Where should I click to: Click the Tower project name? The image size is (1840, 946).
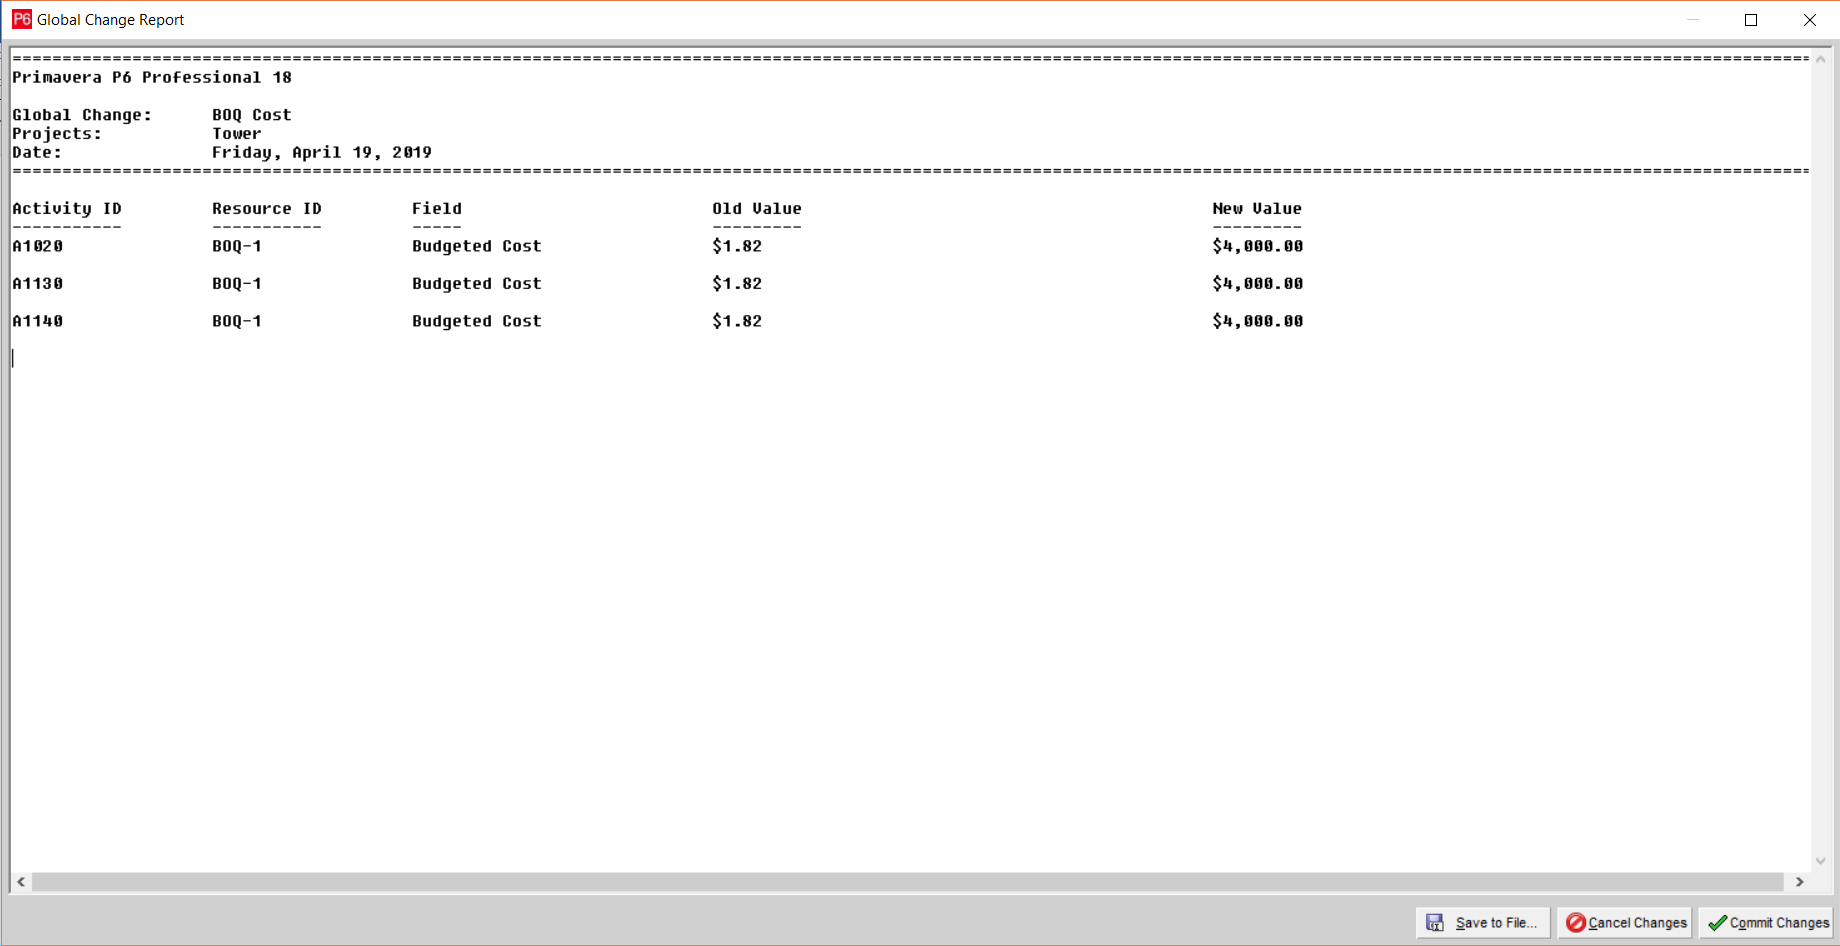pos(237,134)
